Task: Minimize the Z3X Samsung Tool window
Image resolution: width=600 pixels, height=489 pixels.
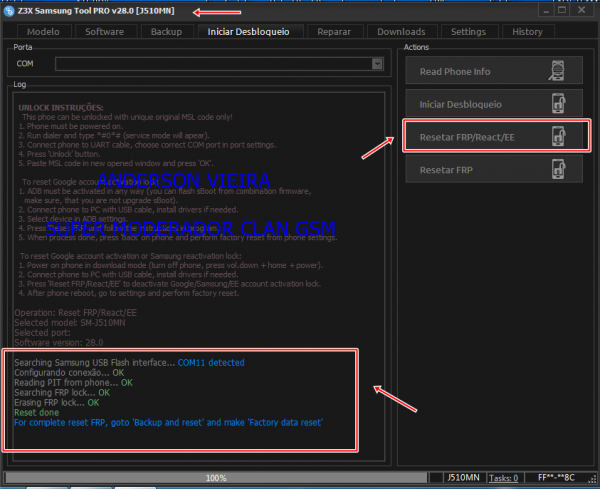Action: (546, 10)
